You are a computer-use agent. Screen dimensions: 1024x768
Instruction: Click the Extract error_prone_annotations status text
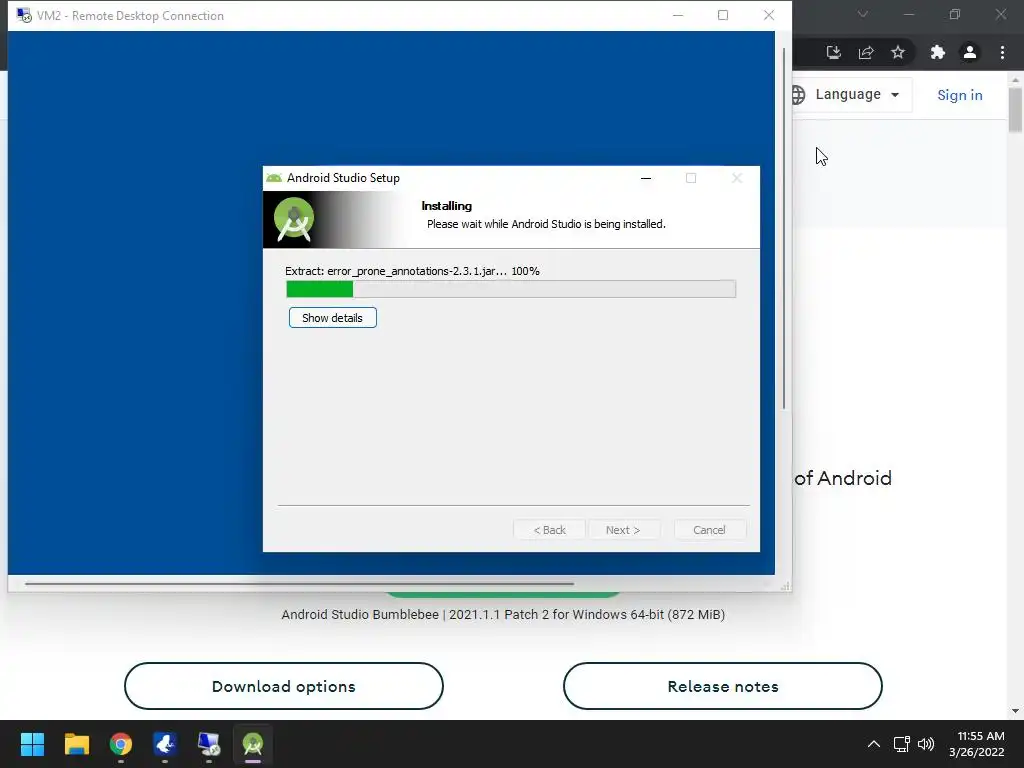pyautogui.click(x=412, y=271)
